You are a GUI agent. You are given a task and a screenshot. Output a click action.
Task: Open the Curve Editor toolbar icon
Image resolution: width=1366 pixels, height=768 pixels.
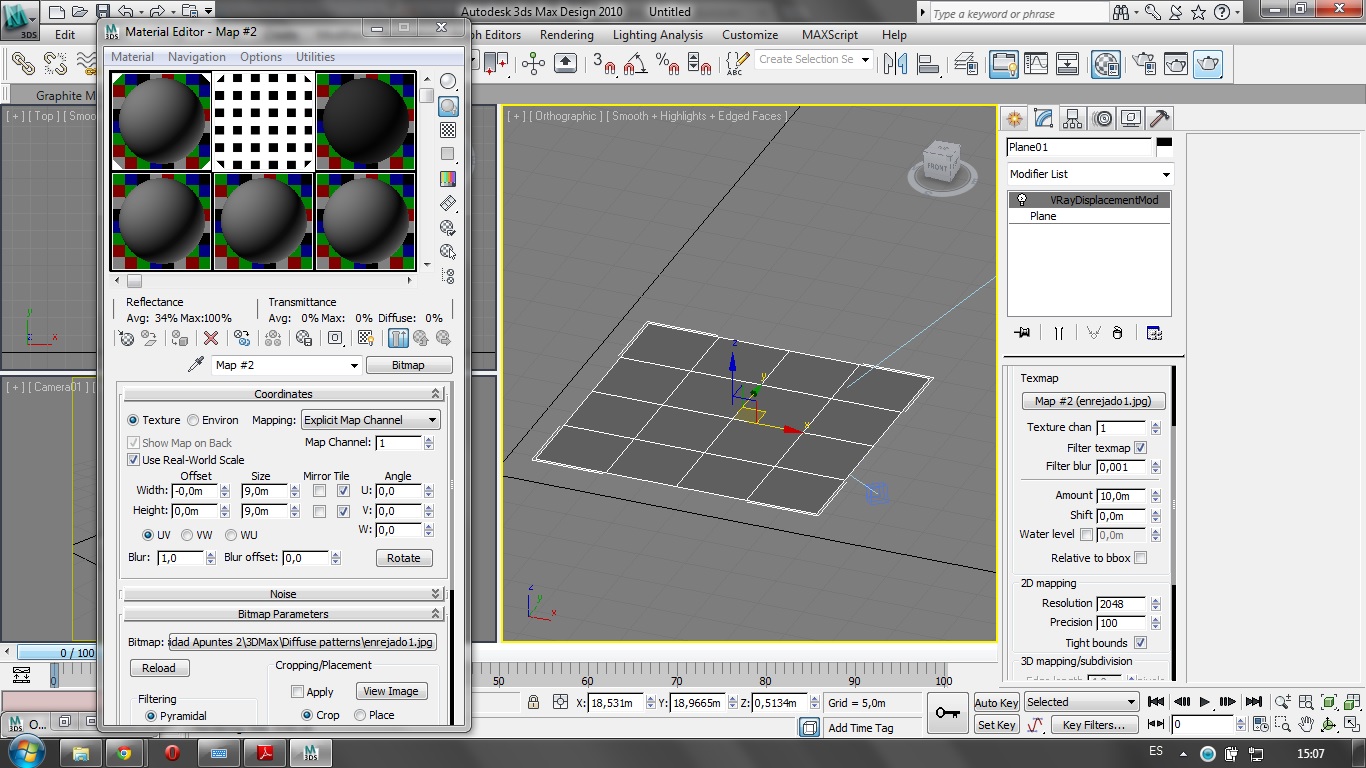click(x=1036, y=64)
